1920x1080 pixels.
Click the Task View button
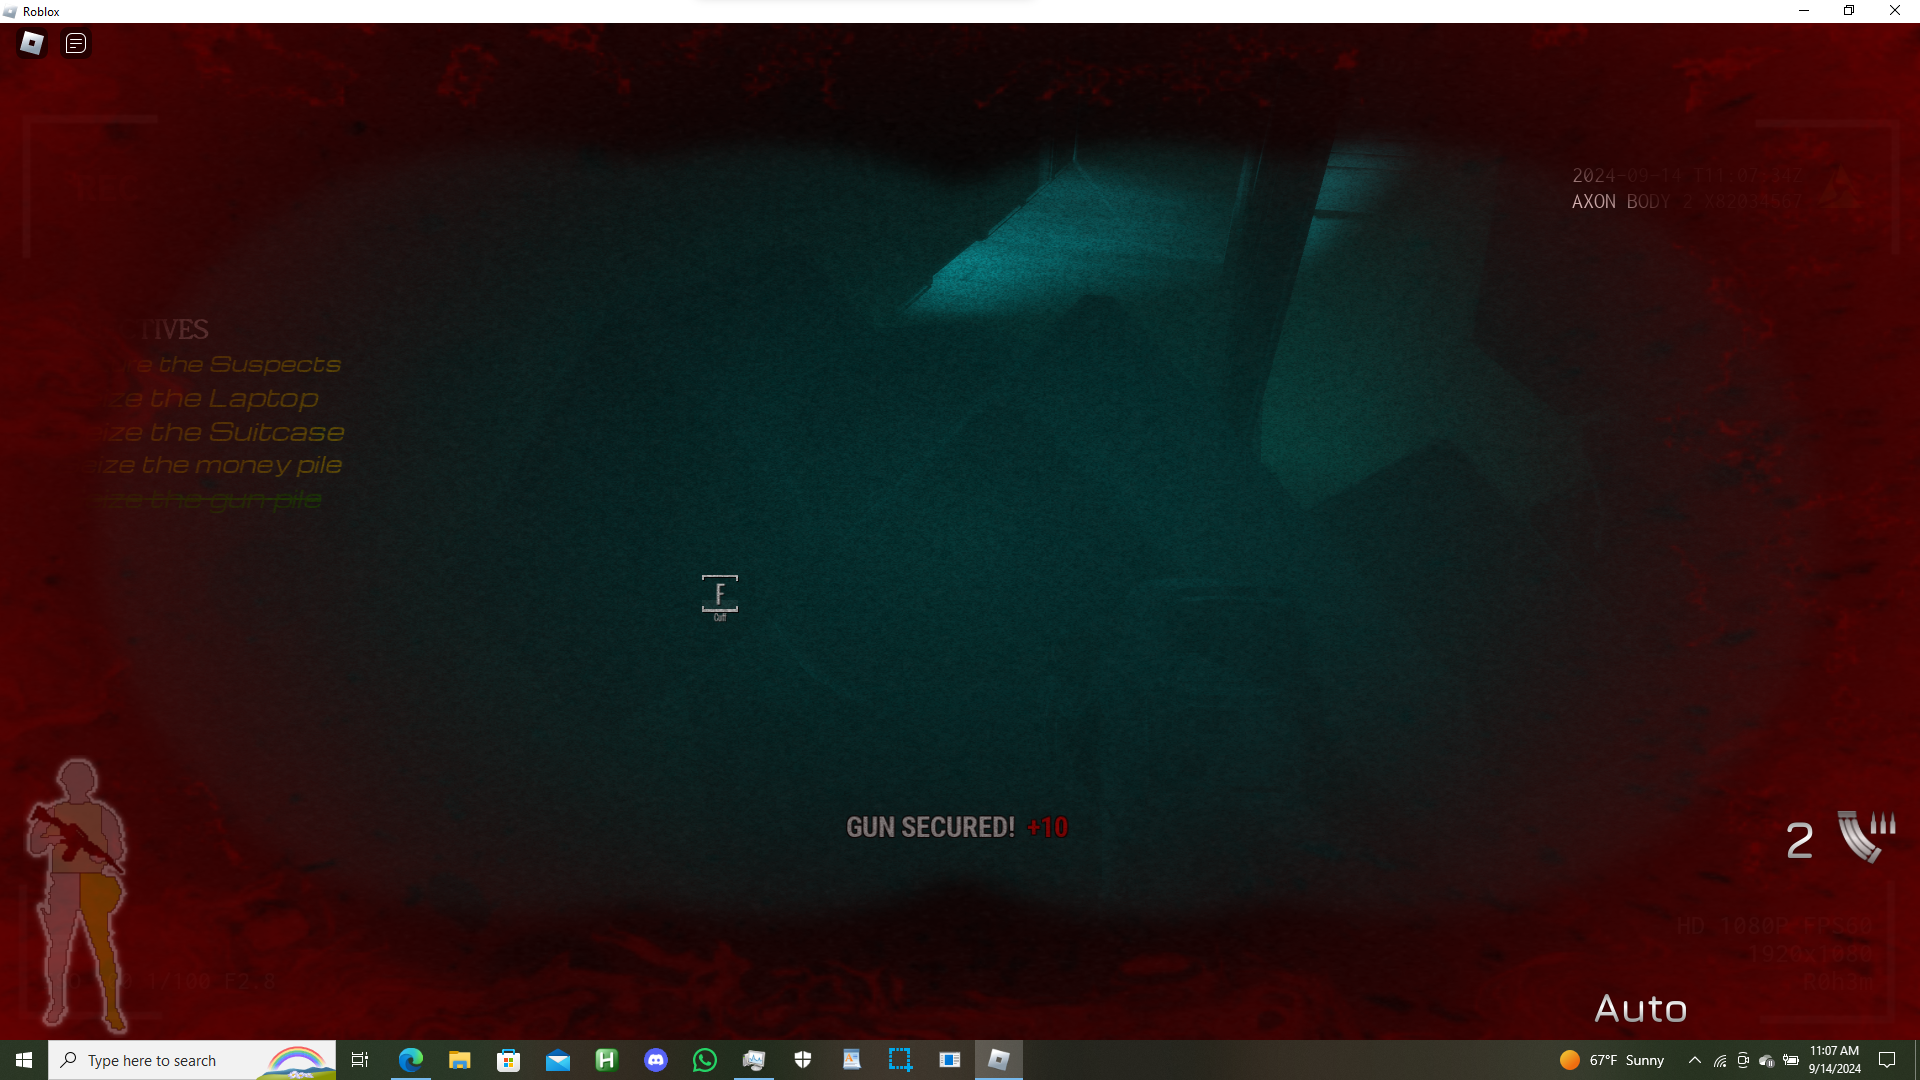[x=360, y=1060]
